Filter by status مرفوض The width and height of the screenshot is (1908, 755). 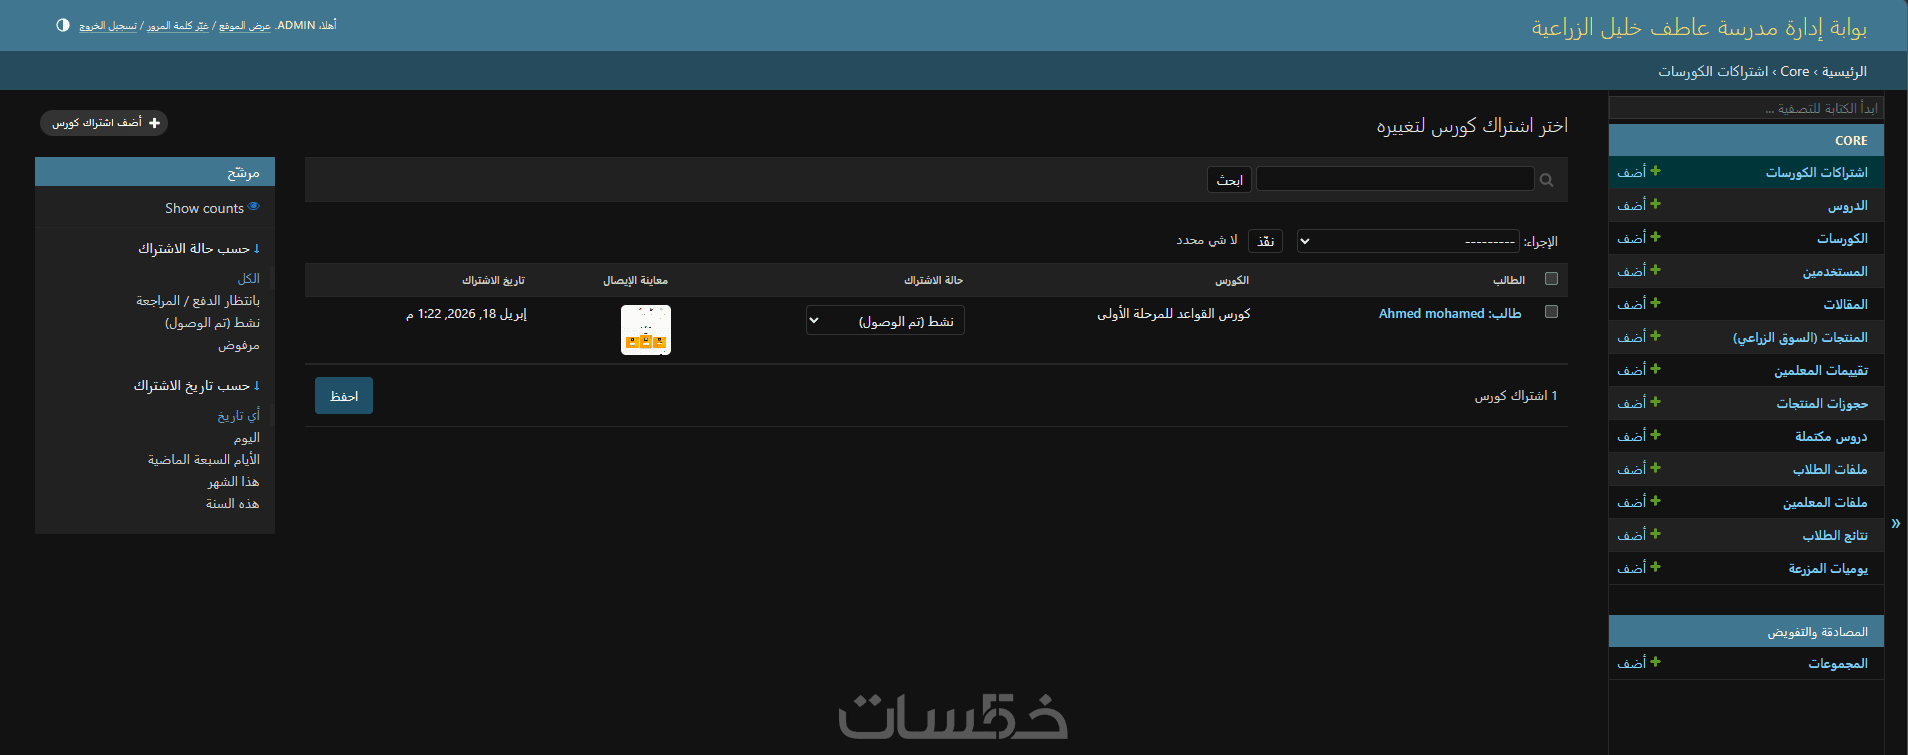[239, 345]
